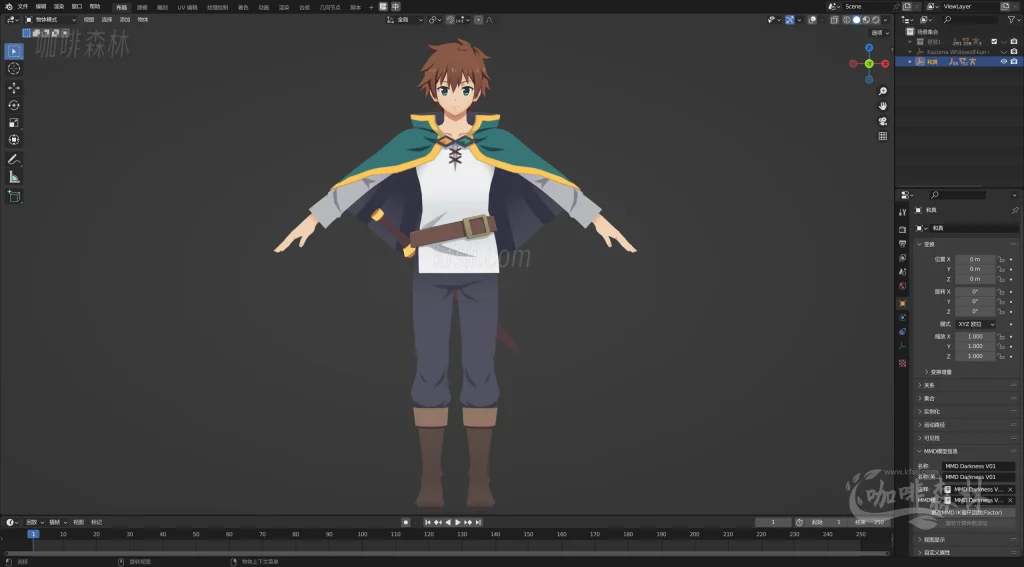Open the viewport Add menu
This screenshot has height=567, width=1024.
click(x=125, y=20)
